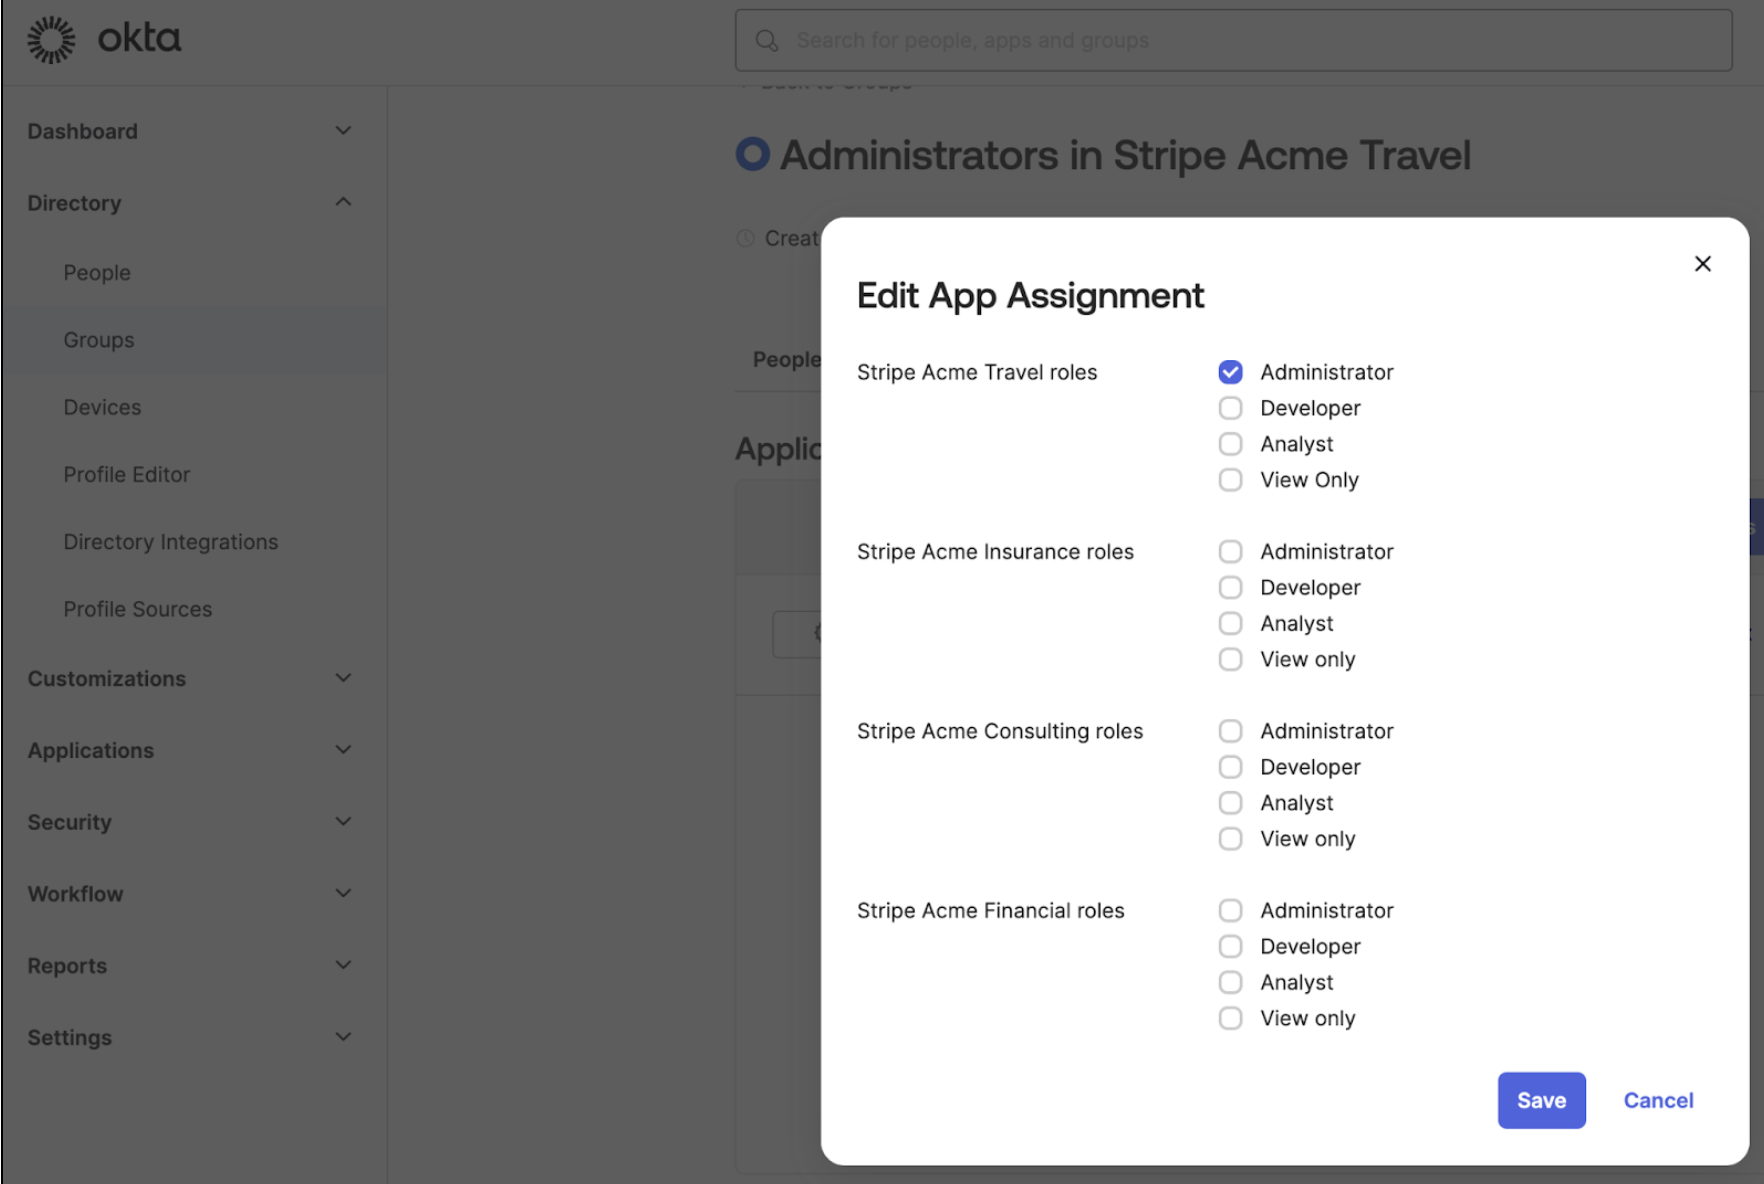Expand the Dashboard sidebar chevron
Screen dimensions: 1764x1184
click(343, 131)
